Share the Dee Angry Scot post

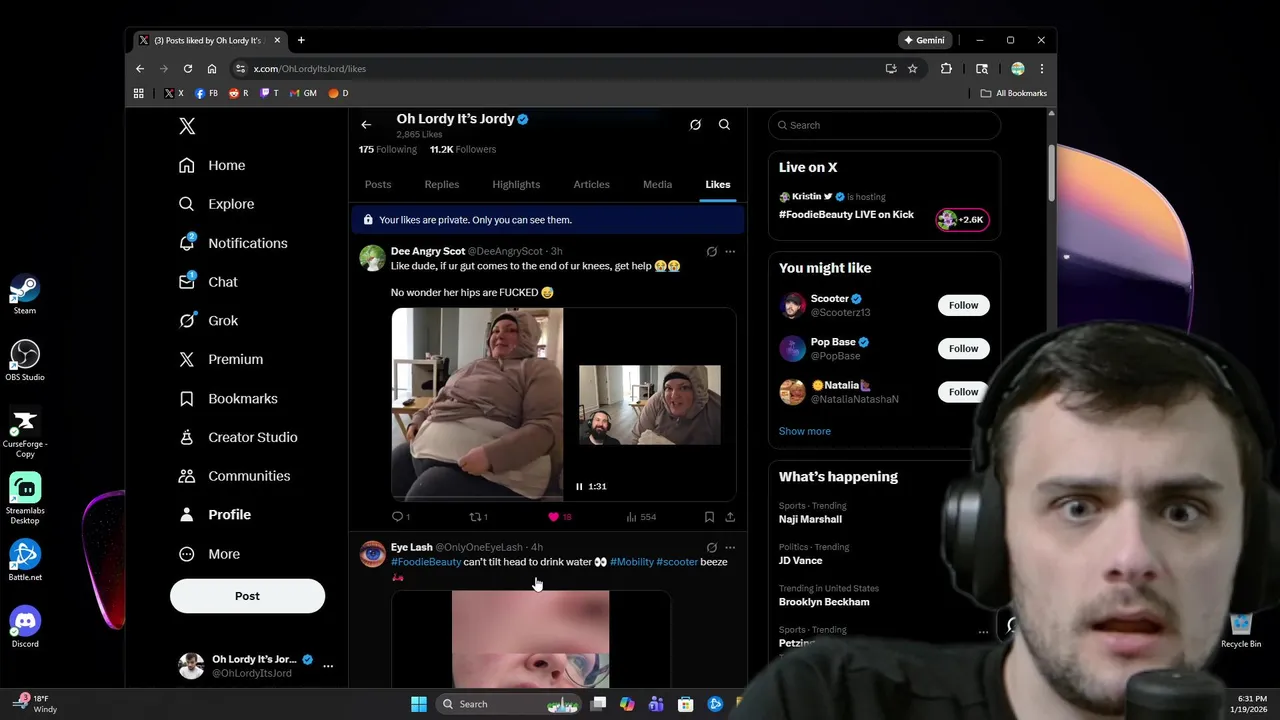pos(730,517)
